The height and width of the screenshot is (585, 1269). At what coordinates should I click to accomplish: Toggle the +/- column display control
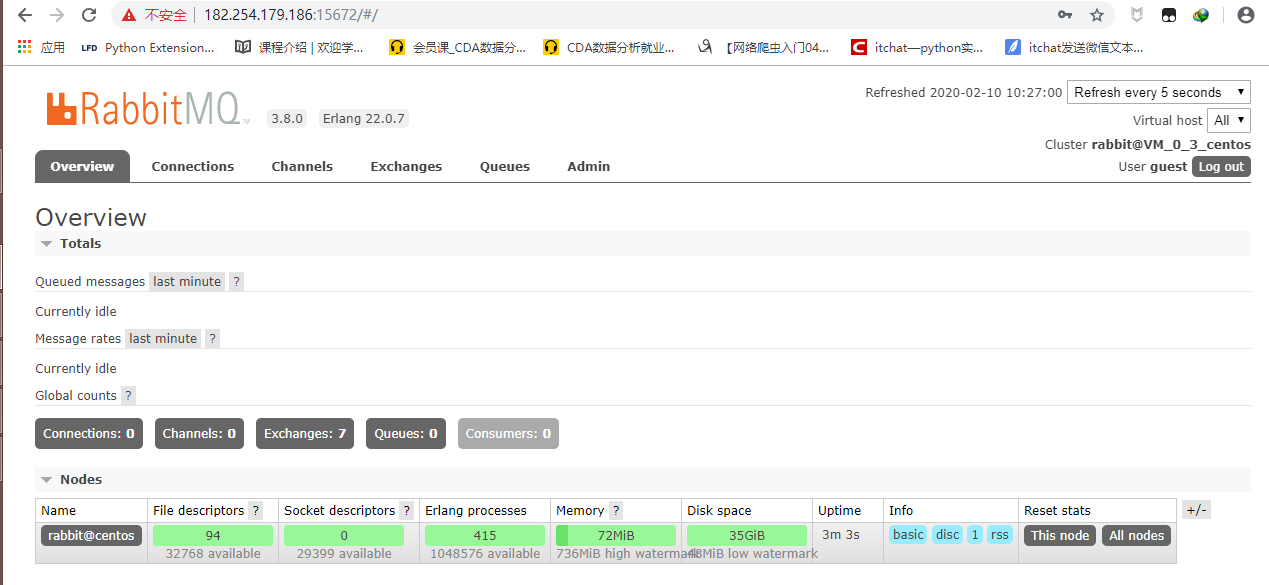click(1196, 510)
